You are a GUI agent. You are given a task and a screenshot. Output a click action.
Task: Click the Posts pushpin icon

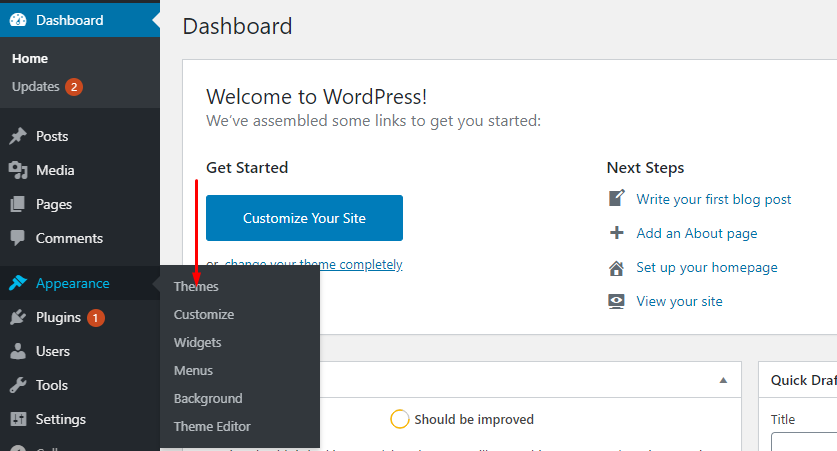pyautogui.click(x=18, y=136)
